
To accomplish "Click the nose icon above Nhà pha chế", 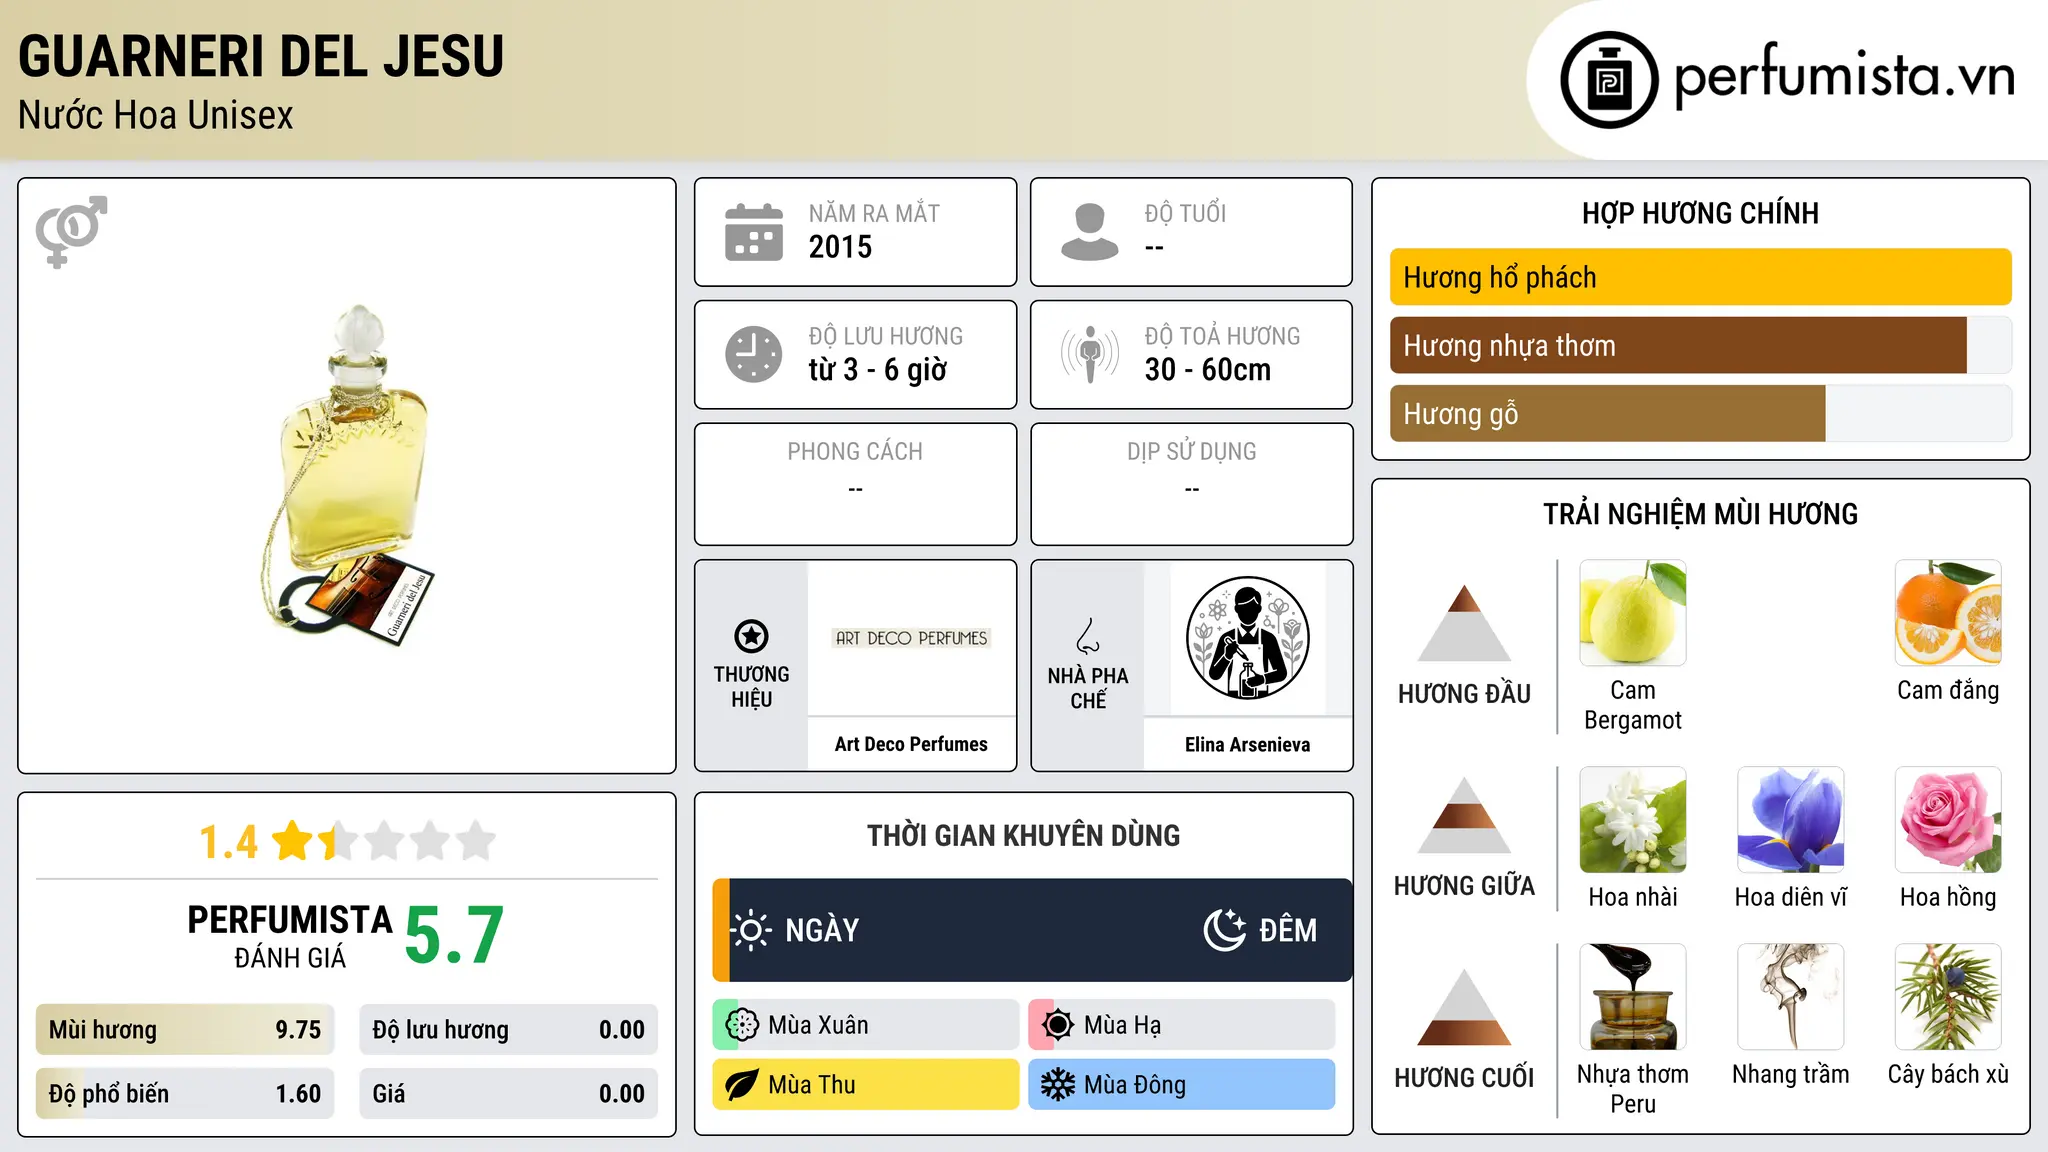I will [x=1088, y=636].
